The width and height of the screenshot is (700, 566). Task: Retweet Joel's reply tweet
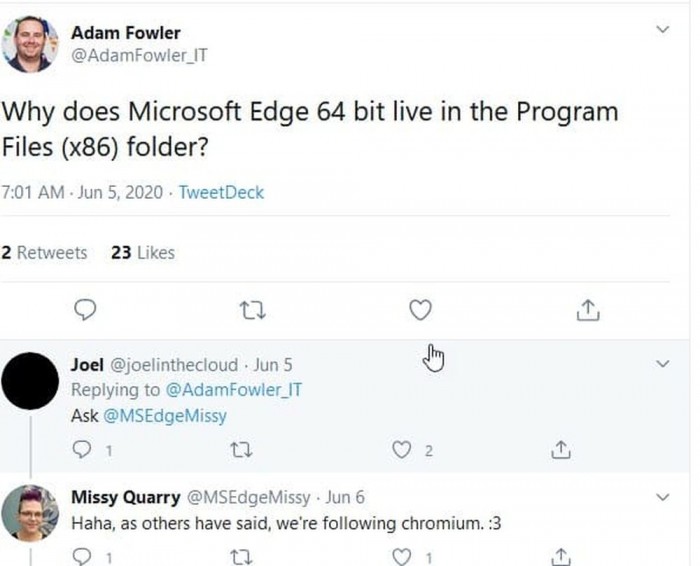pos(241,450)
